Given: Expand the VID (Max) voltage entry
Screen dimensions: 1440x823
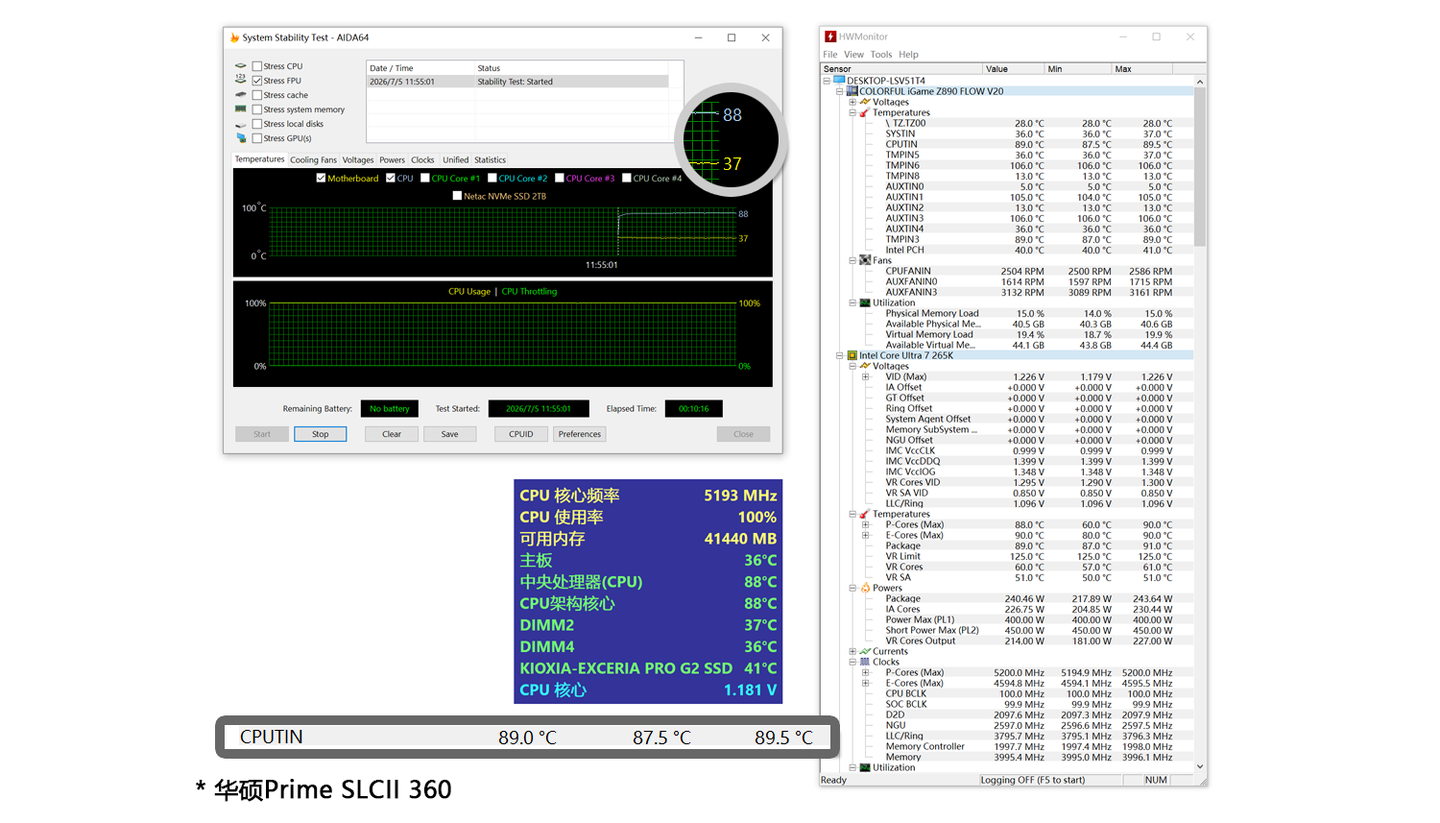Looking at the screenshot, I should pyautogui.click(x=865, y=377).
